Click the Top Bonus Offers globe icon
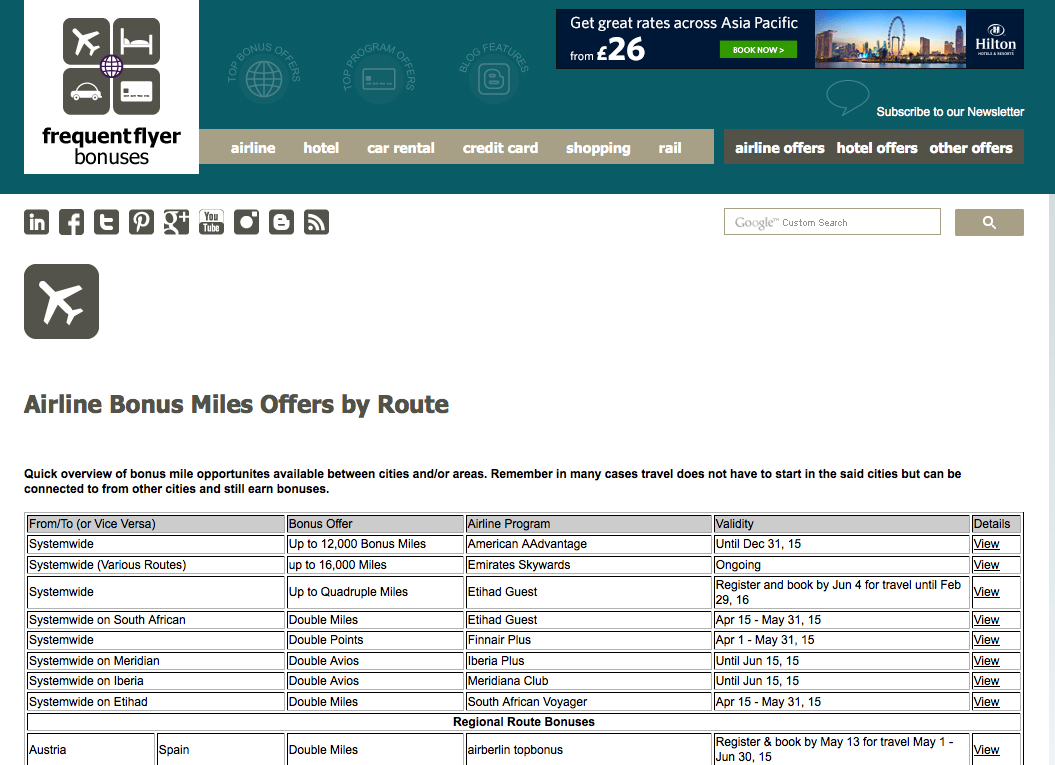Viewport: 1055px width, 765px height. coord(264,73)
